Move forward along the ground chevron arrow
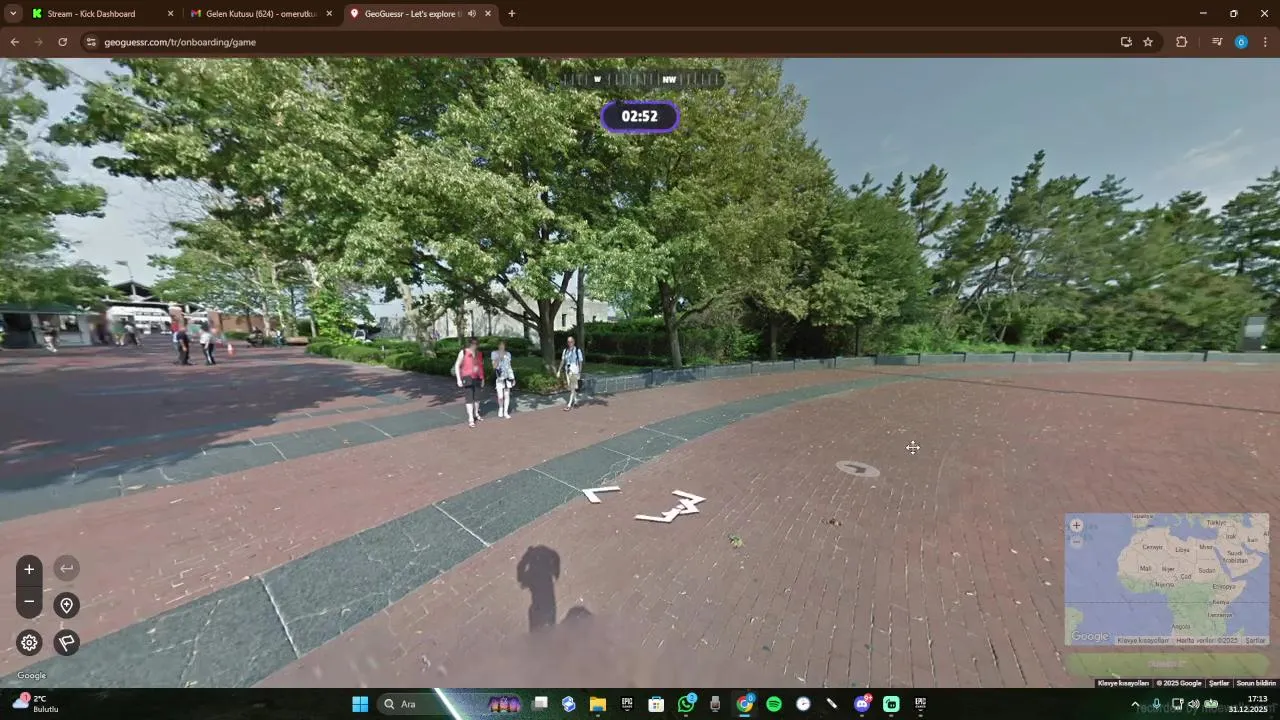The image size is (1280, 720). [602, 493]
